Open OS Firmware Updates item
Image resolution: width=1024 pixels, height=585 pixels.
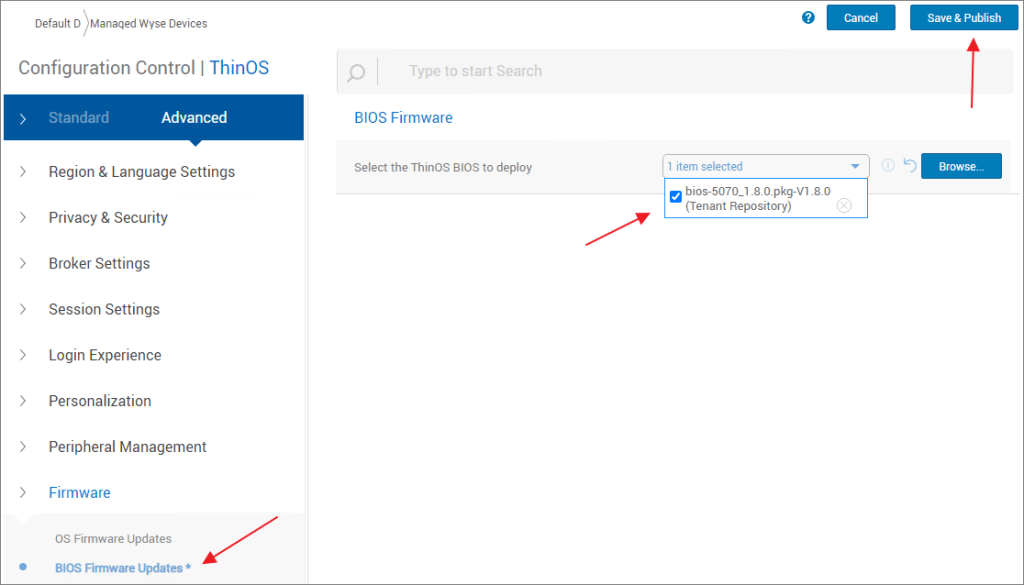(113, 539)
